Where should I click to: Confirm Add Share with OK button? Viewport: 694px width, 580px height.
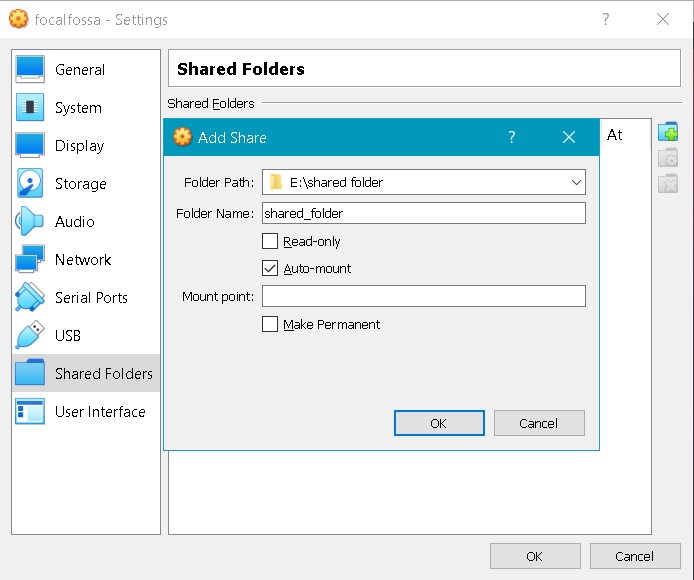(x=438, y=423)
